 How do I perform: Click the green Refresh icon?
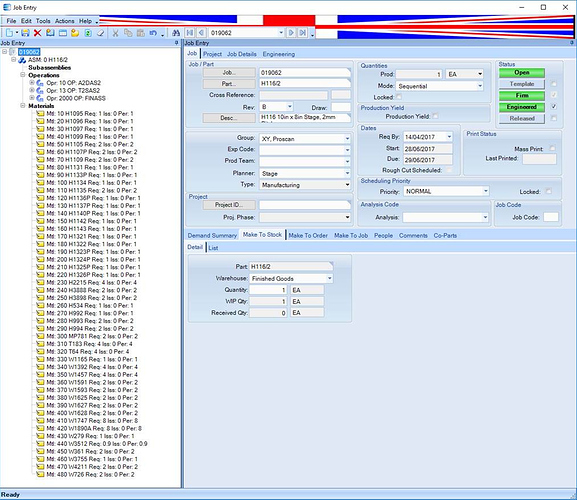coord(88,33)
